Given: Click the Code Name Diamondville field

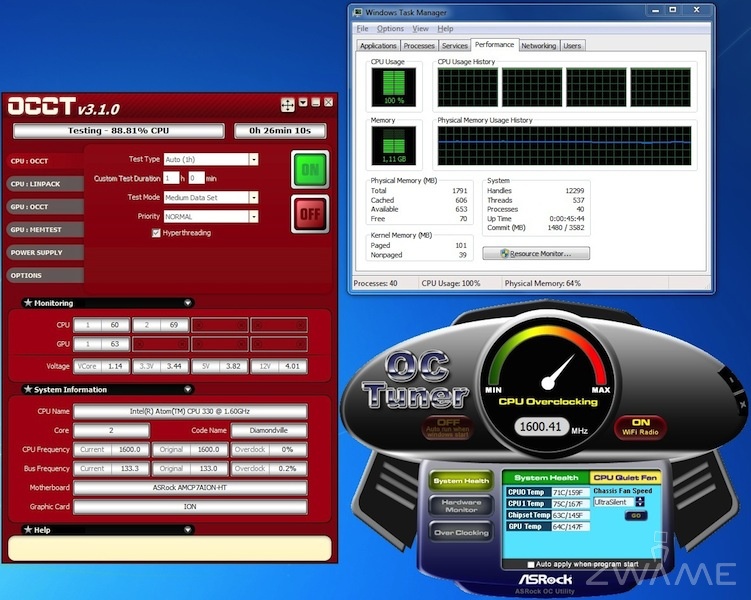Looking at the screenshot, I should [269, 430].
